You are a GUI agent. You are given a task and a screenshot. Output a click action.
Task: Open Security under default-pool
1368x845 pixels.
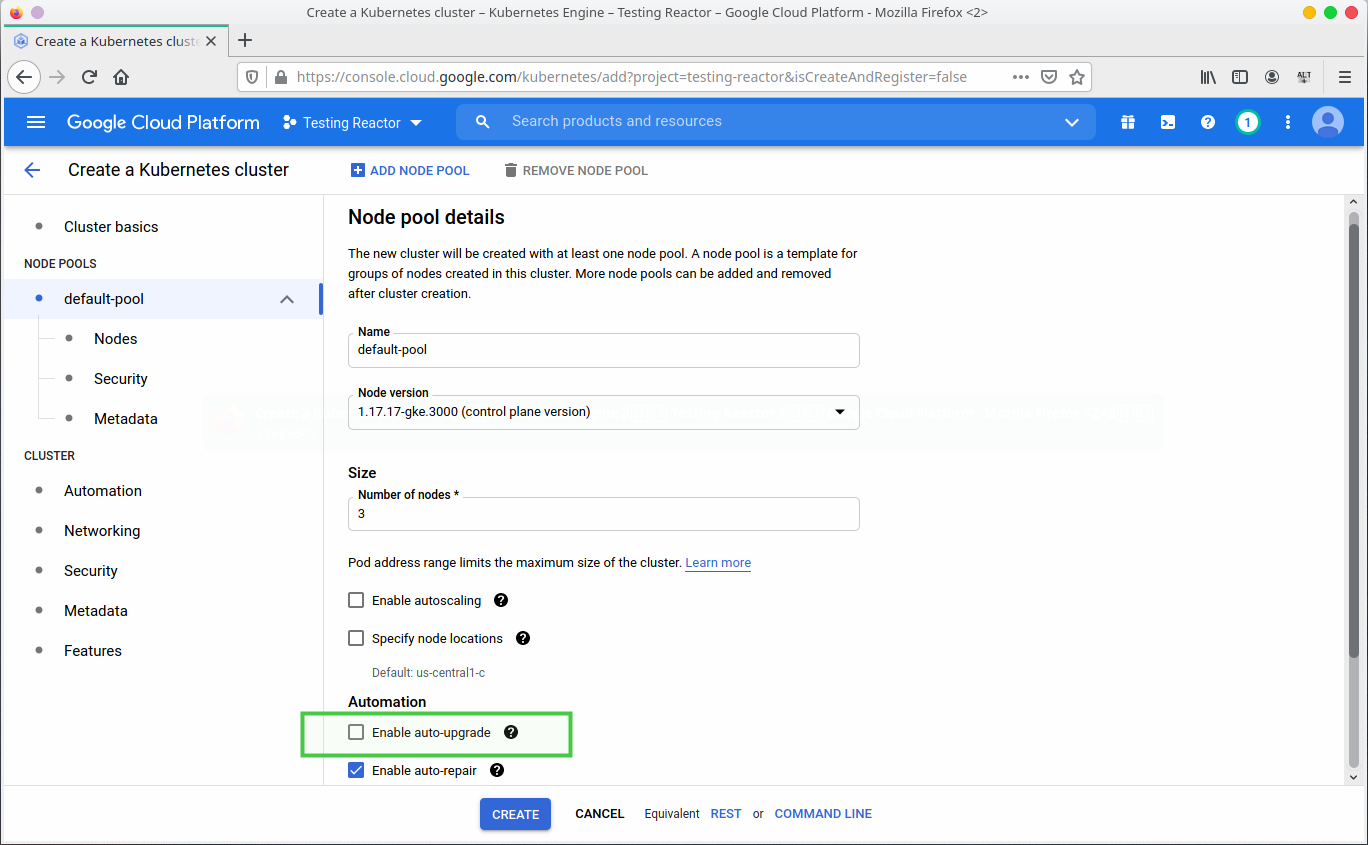tap(121, 379)
